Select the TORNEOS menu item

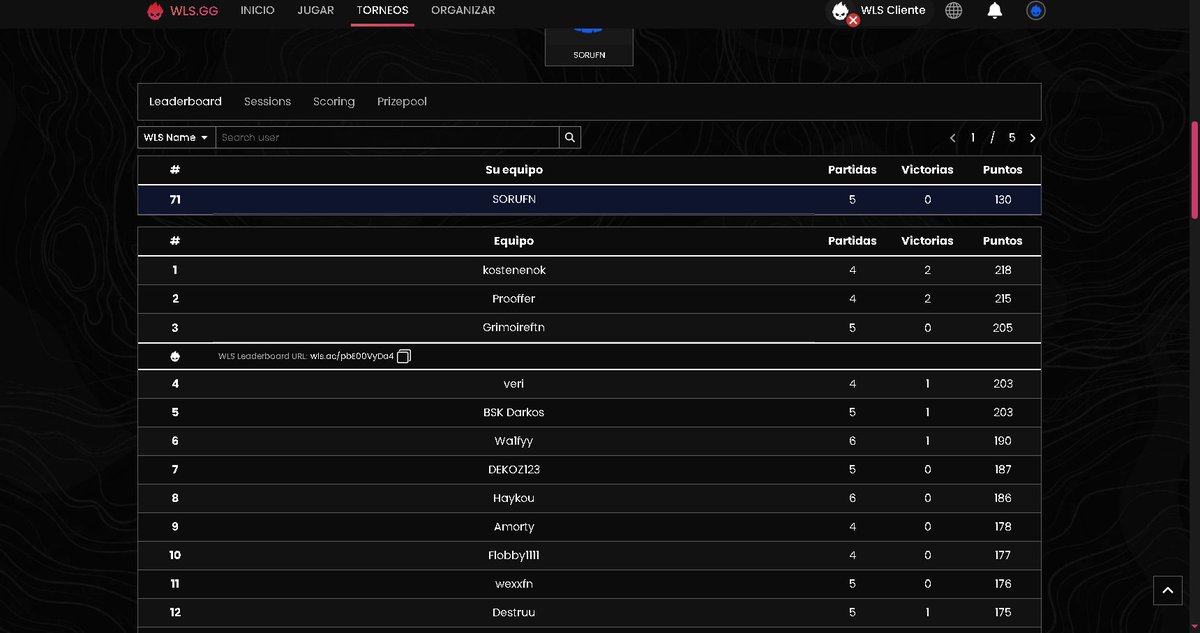point(382,11)
